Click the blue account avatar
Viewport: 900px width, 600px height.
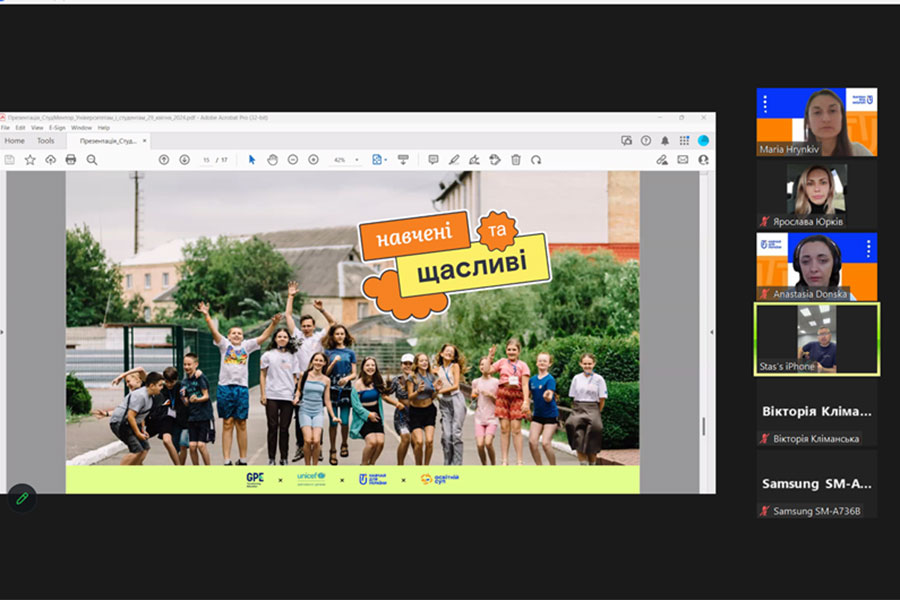pyautogui.click(x=703, y=141)
